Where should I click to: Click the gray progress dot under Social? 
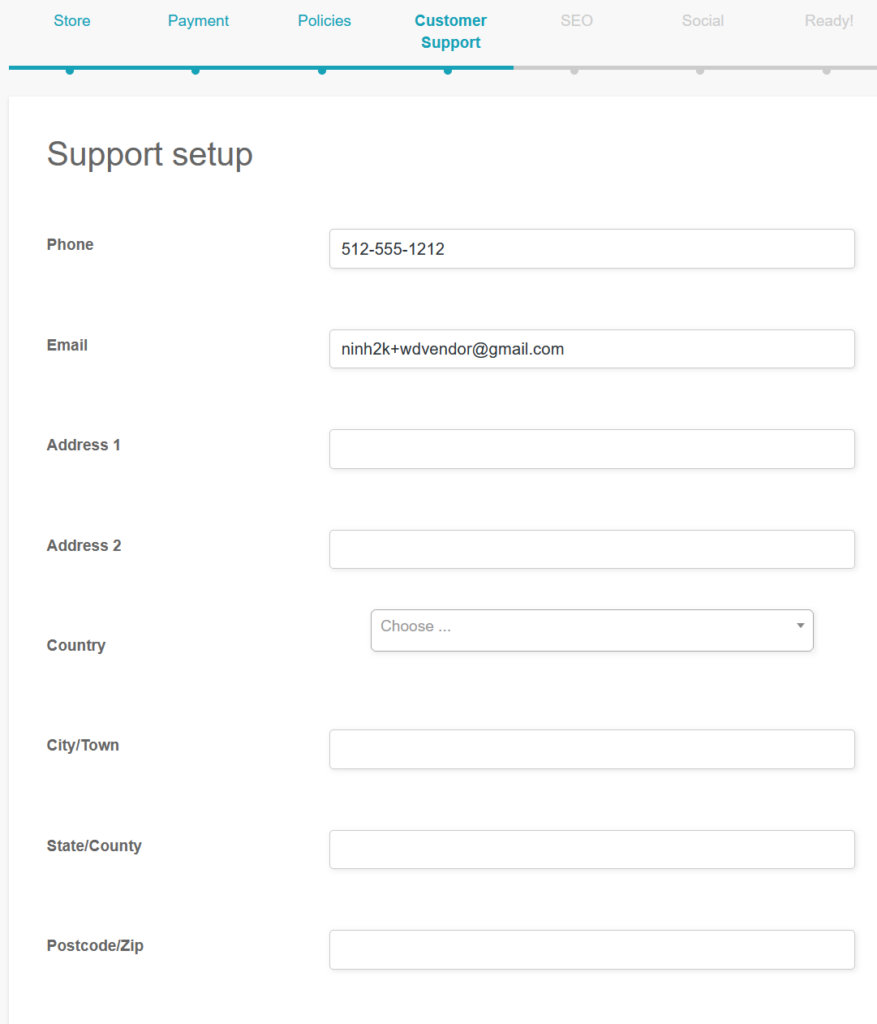click(x=700, y=70)
